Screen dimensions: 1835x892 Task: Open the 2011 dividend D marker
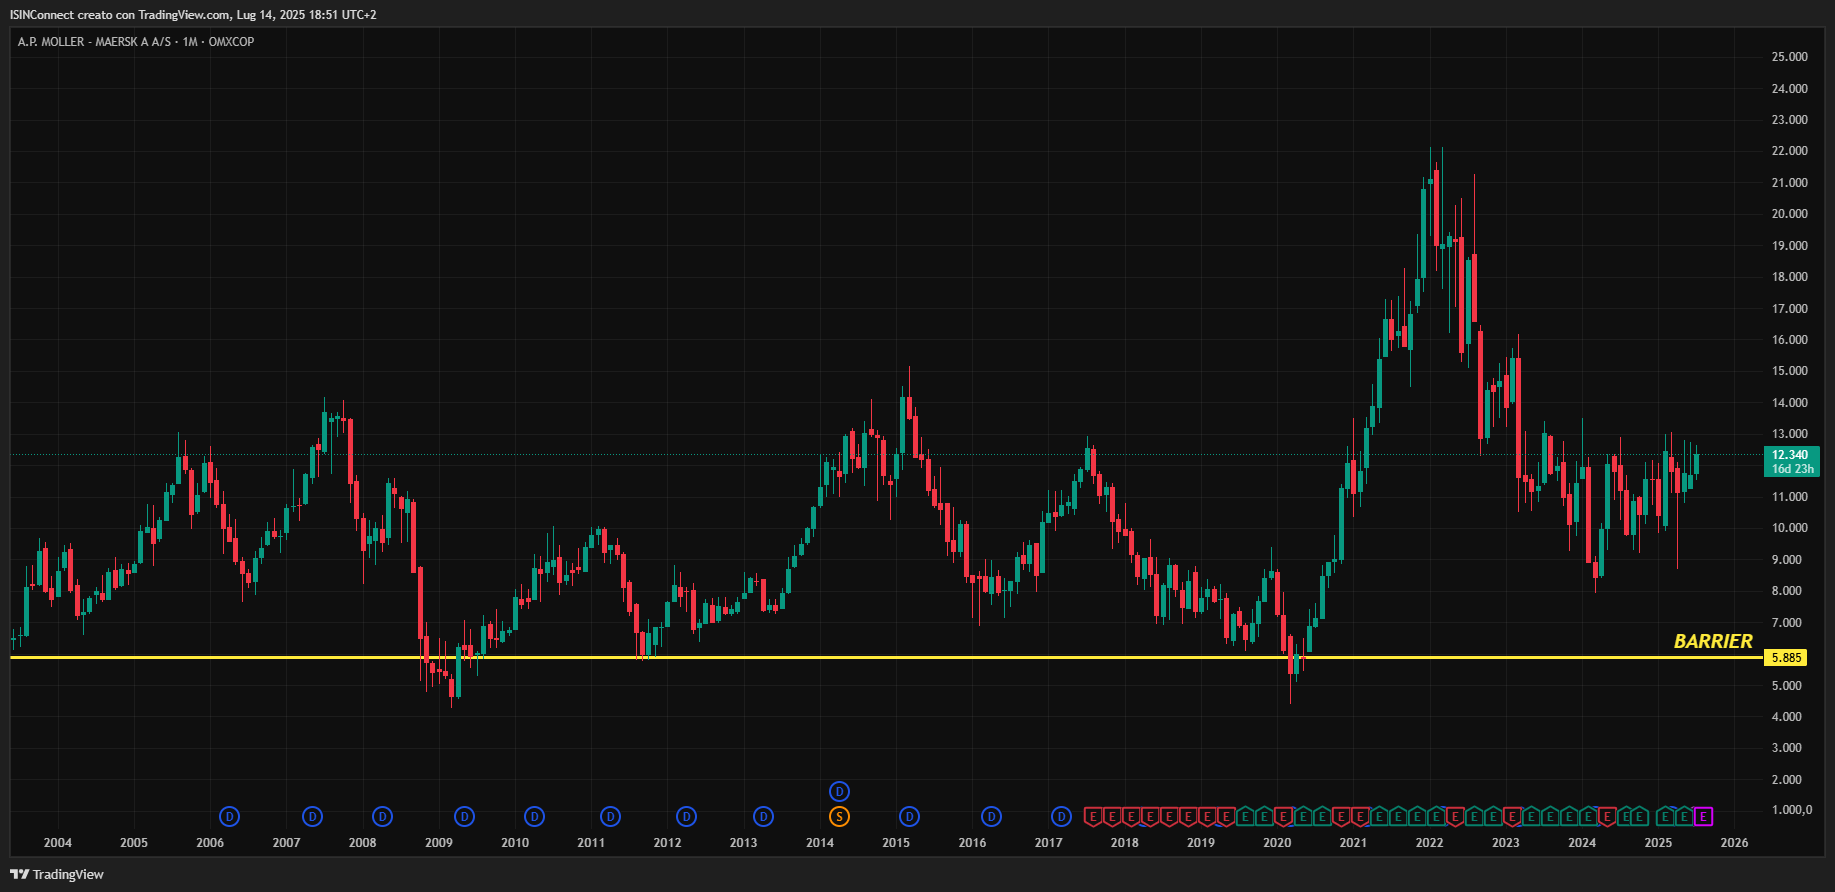pyautogui.click(x=611, y=817)
